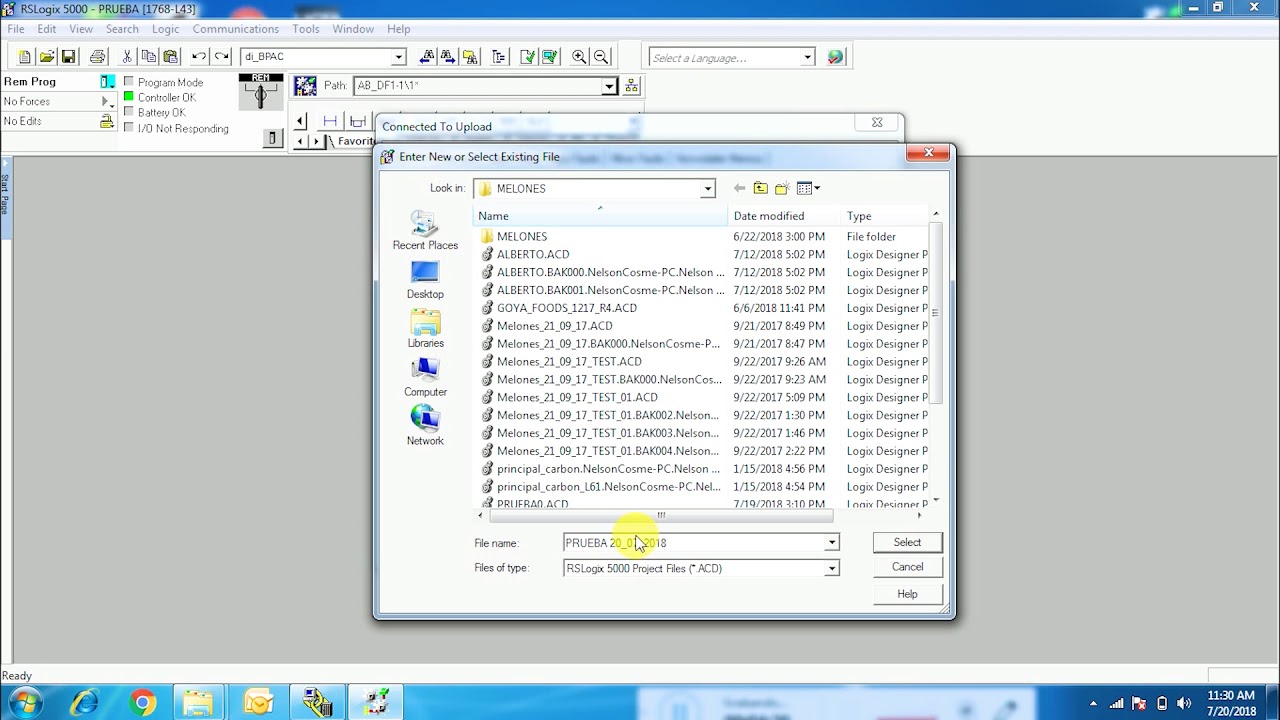Viewport: 1280px width, 720px height.
Task: Click the controller key switch REM icon
Action: click(261, 92)
